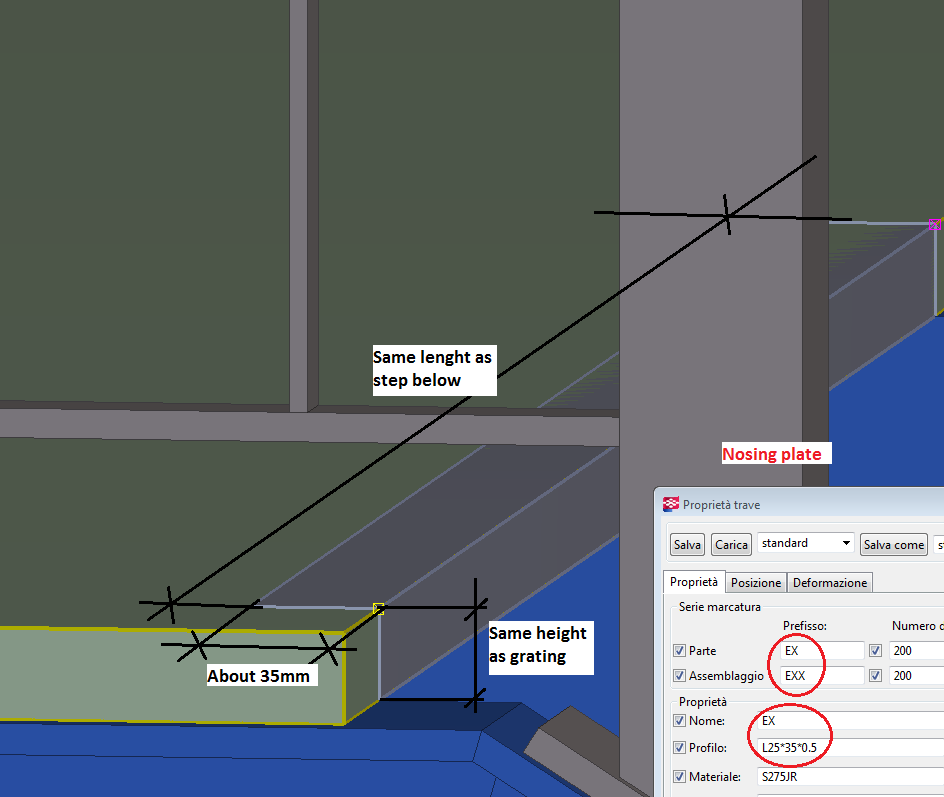Toggle the Parte checkbox
The image size is (944, 797).
click(681, 651)
